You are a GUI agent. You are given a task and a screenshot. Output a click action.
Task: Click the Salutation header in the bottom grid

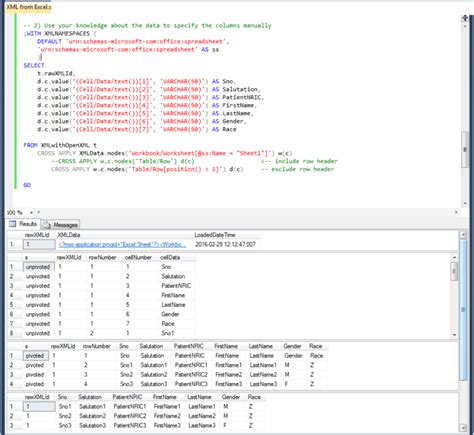click(90, 397)
